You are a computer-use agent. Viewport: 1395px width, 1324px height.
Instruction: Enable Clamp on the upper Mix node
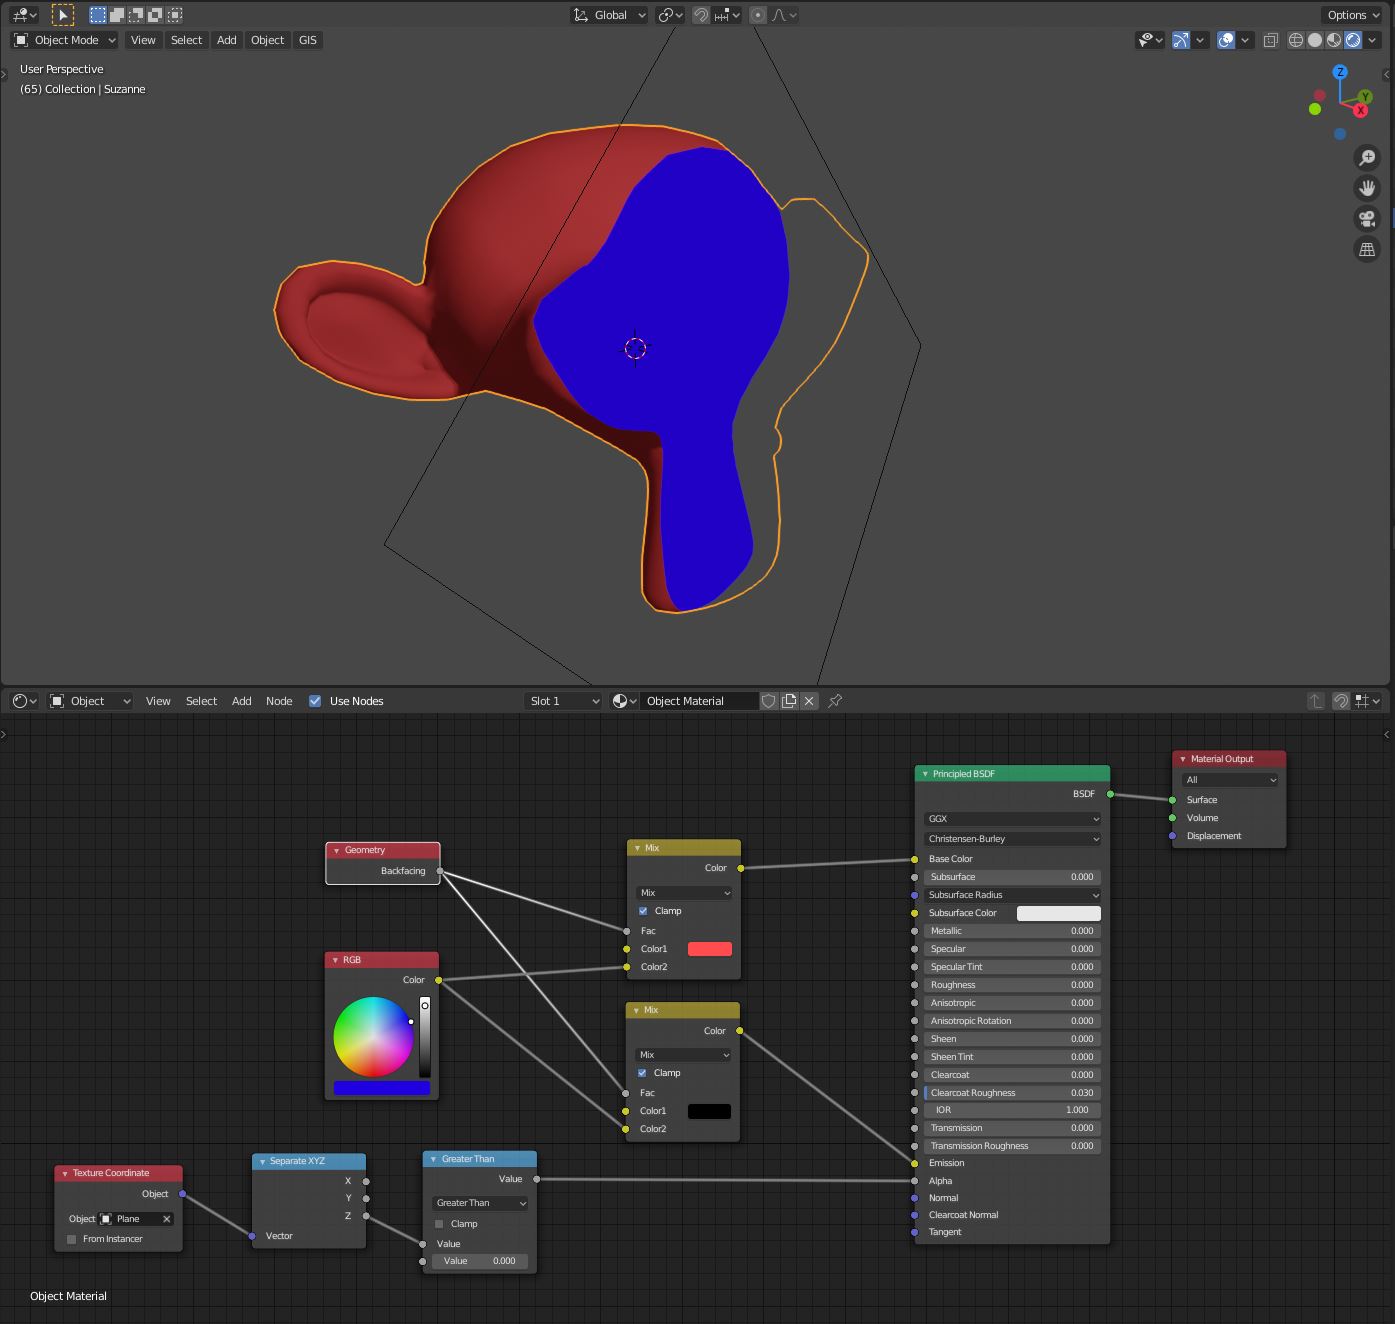point(643,911)
